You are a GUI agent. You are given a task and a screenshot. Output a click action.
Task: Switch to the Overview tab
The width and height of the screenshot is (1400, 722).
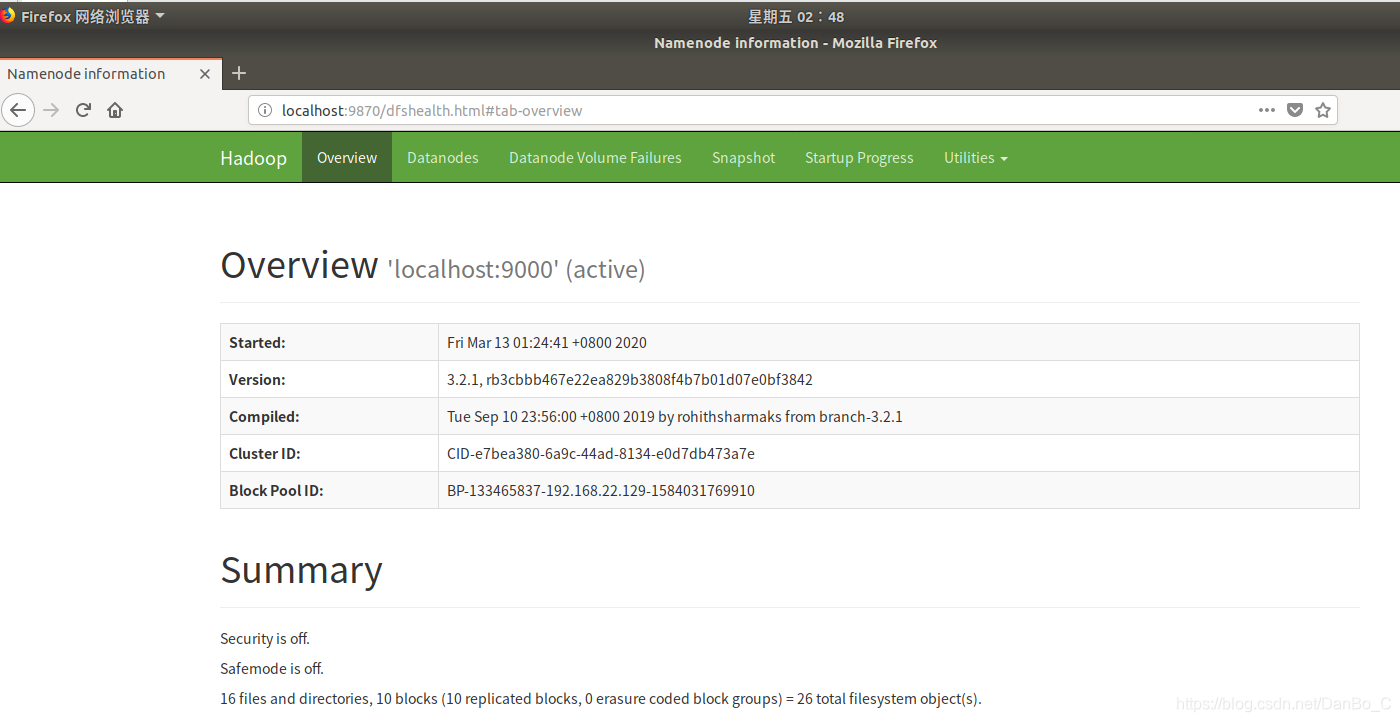coord(347,158)
